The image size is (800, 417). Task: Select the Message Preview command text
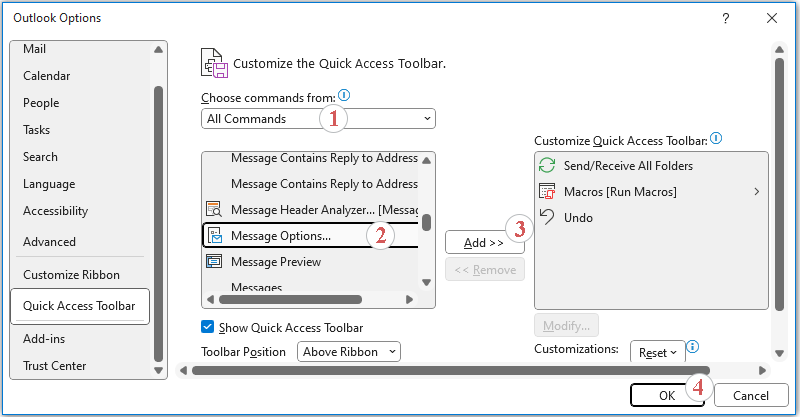pyautogui.click(x=276, y=262)
